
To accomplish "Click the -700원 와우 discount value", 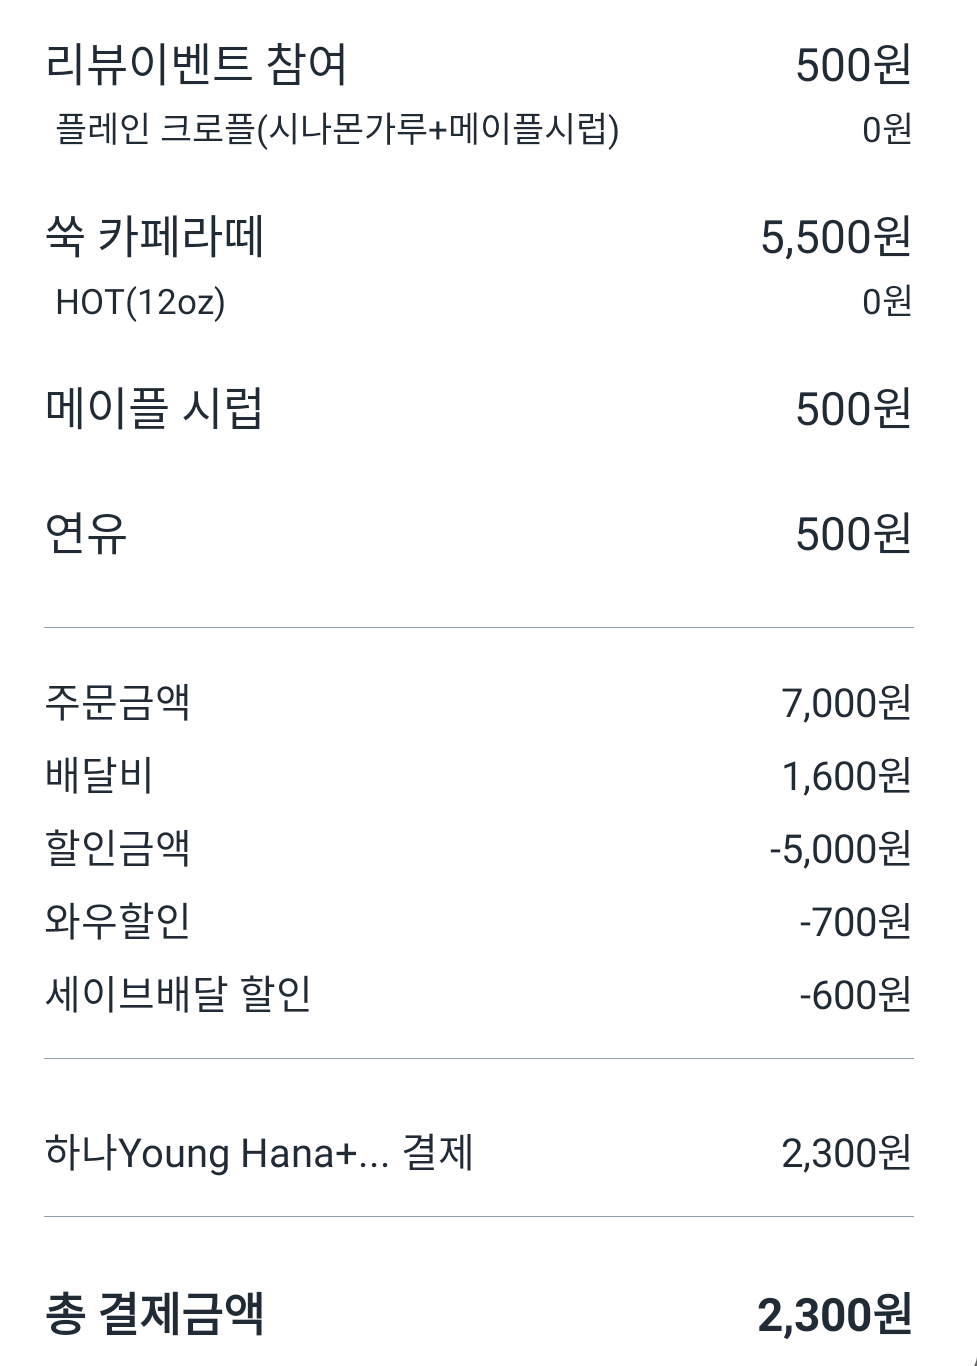I will pyautogui.click(x=855, y=922).
